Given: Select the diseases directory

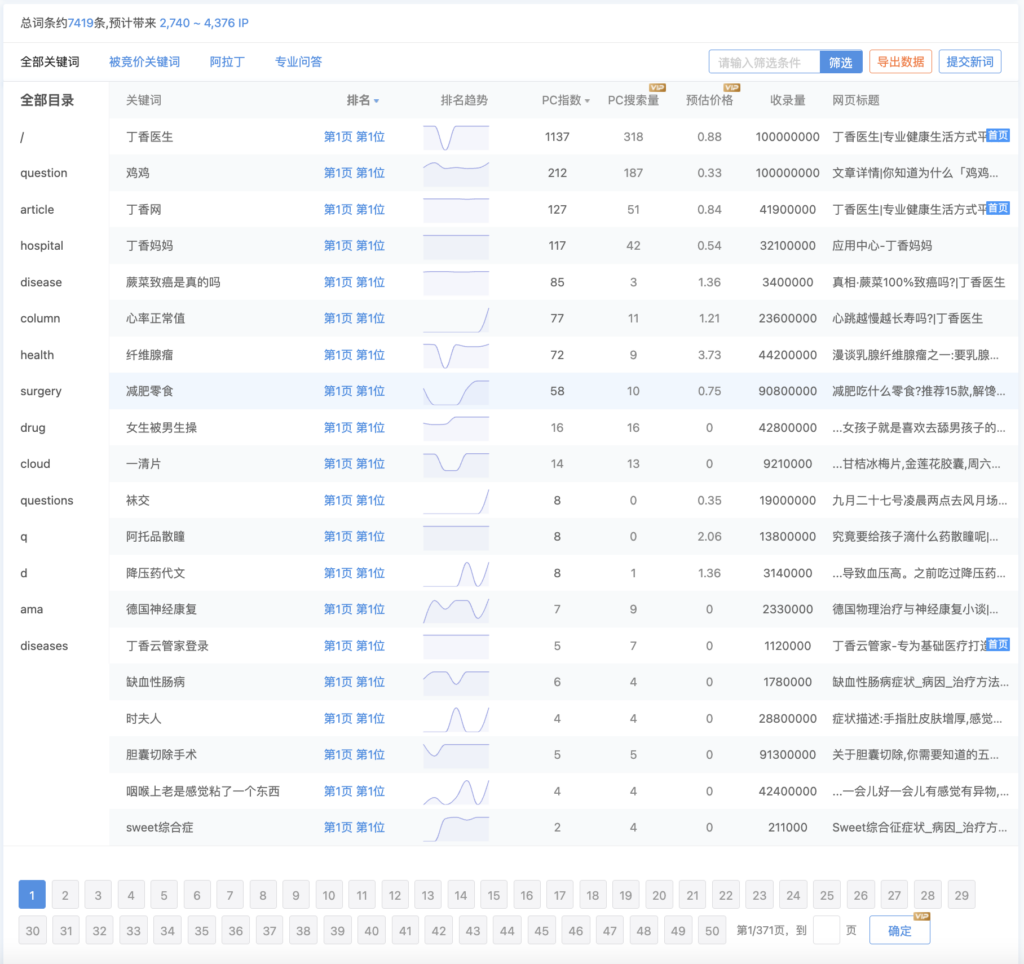Looking at the screenshot, I should click(x=44, y=646).
